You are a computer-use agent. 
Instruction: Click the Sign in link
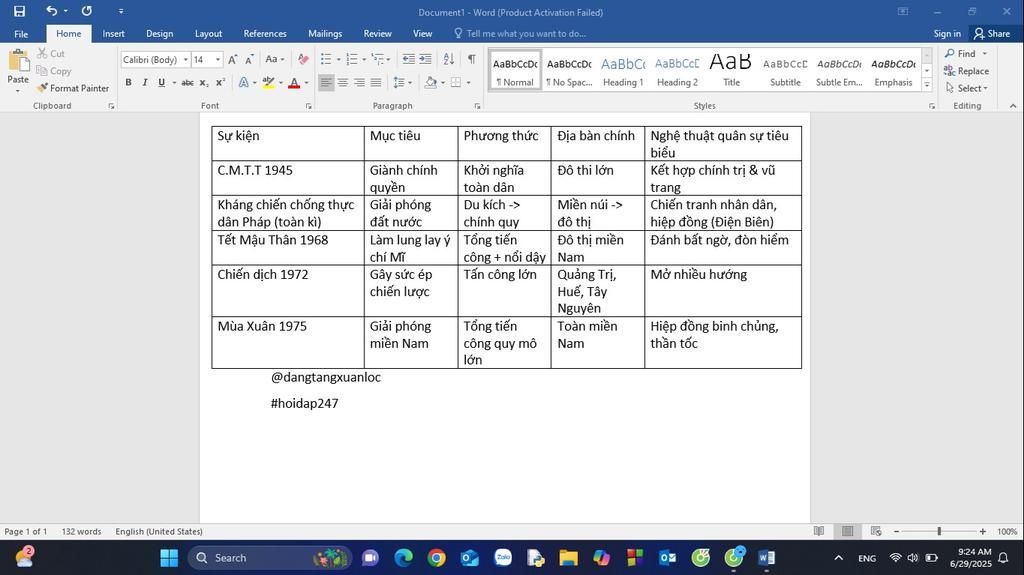click(x=947, y=34)
